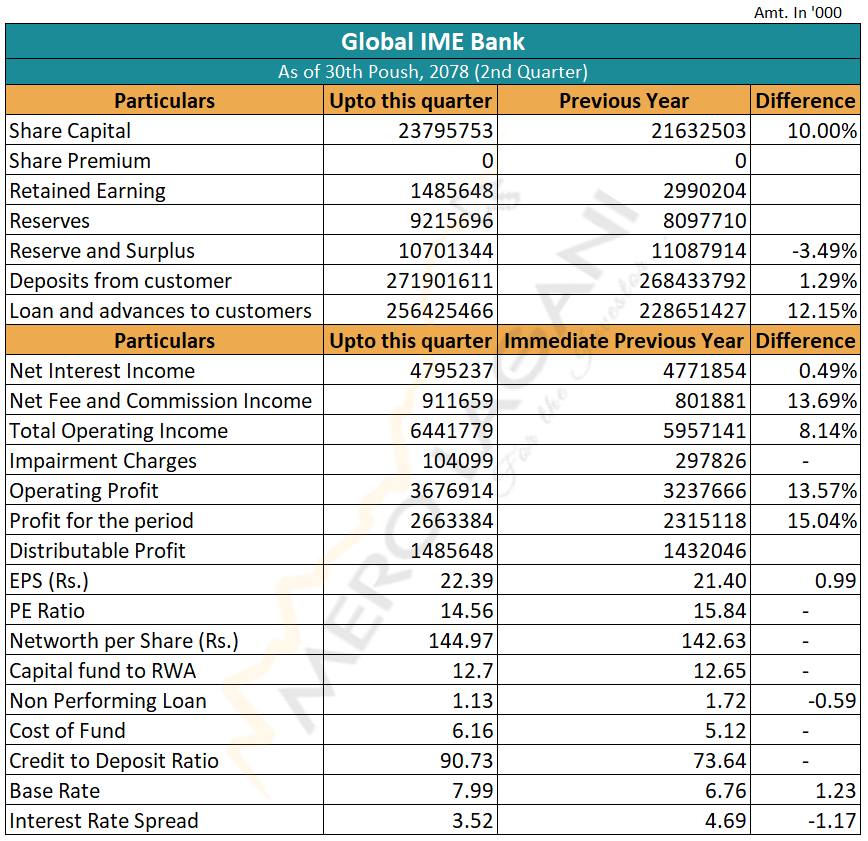Click Impairment Charges value 104099
Image resolution: width=868 pixels, height=841 pixels.
coord(458,461)
